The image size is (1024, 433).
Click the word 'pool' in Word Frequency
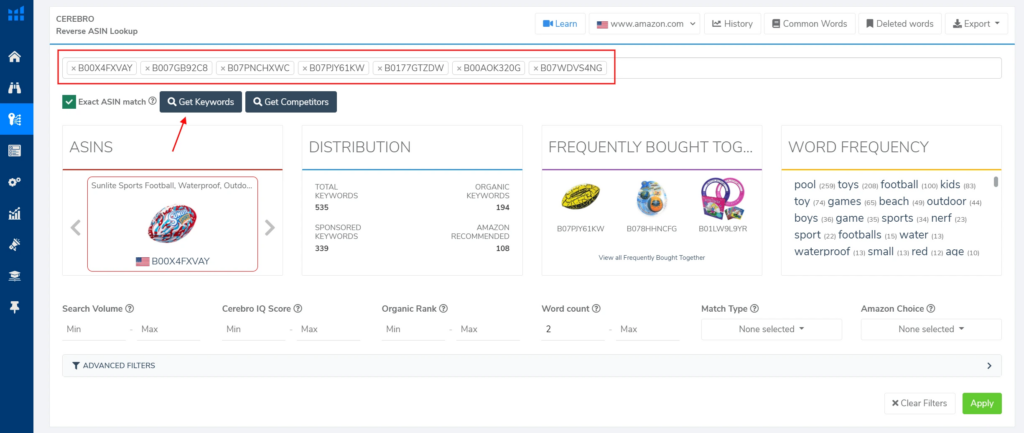point(805,185)
